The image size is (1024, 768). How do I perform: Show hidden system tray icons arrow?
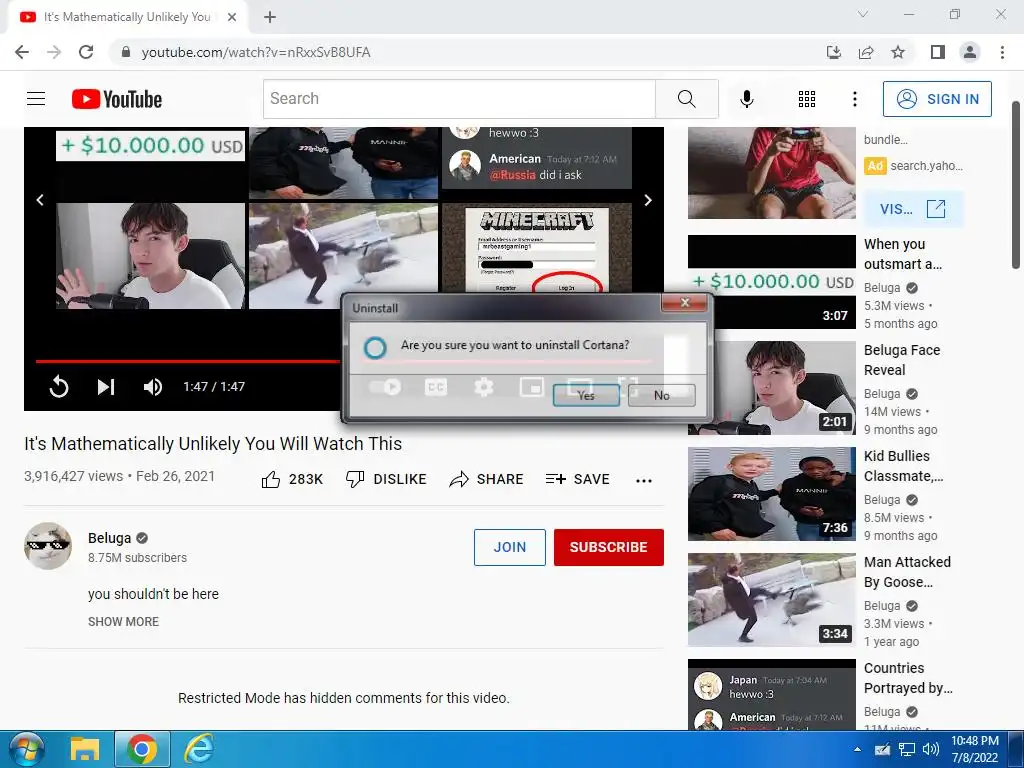click(x=857, y=749)
